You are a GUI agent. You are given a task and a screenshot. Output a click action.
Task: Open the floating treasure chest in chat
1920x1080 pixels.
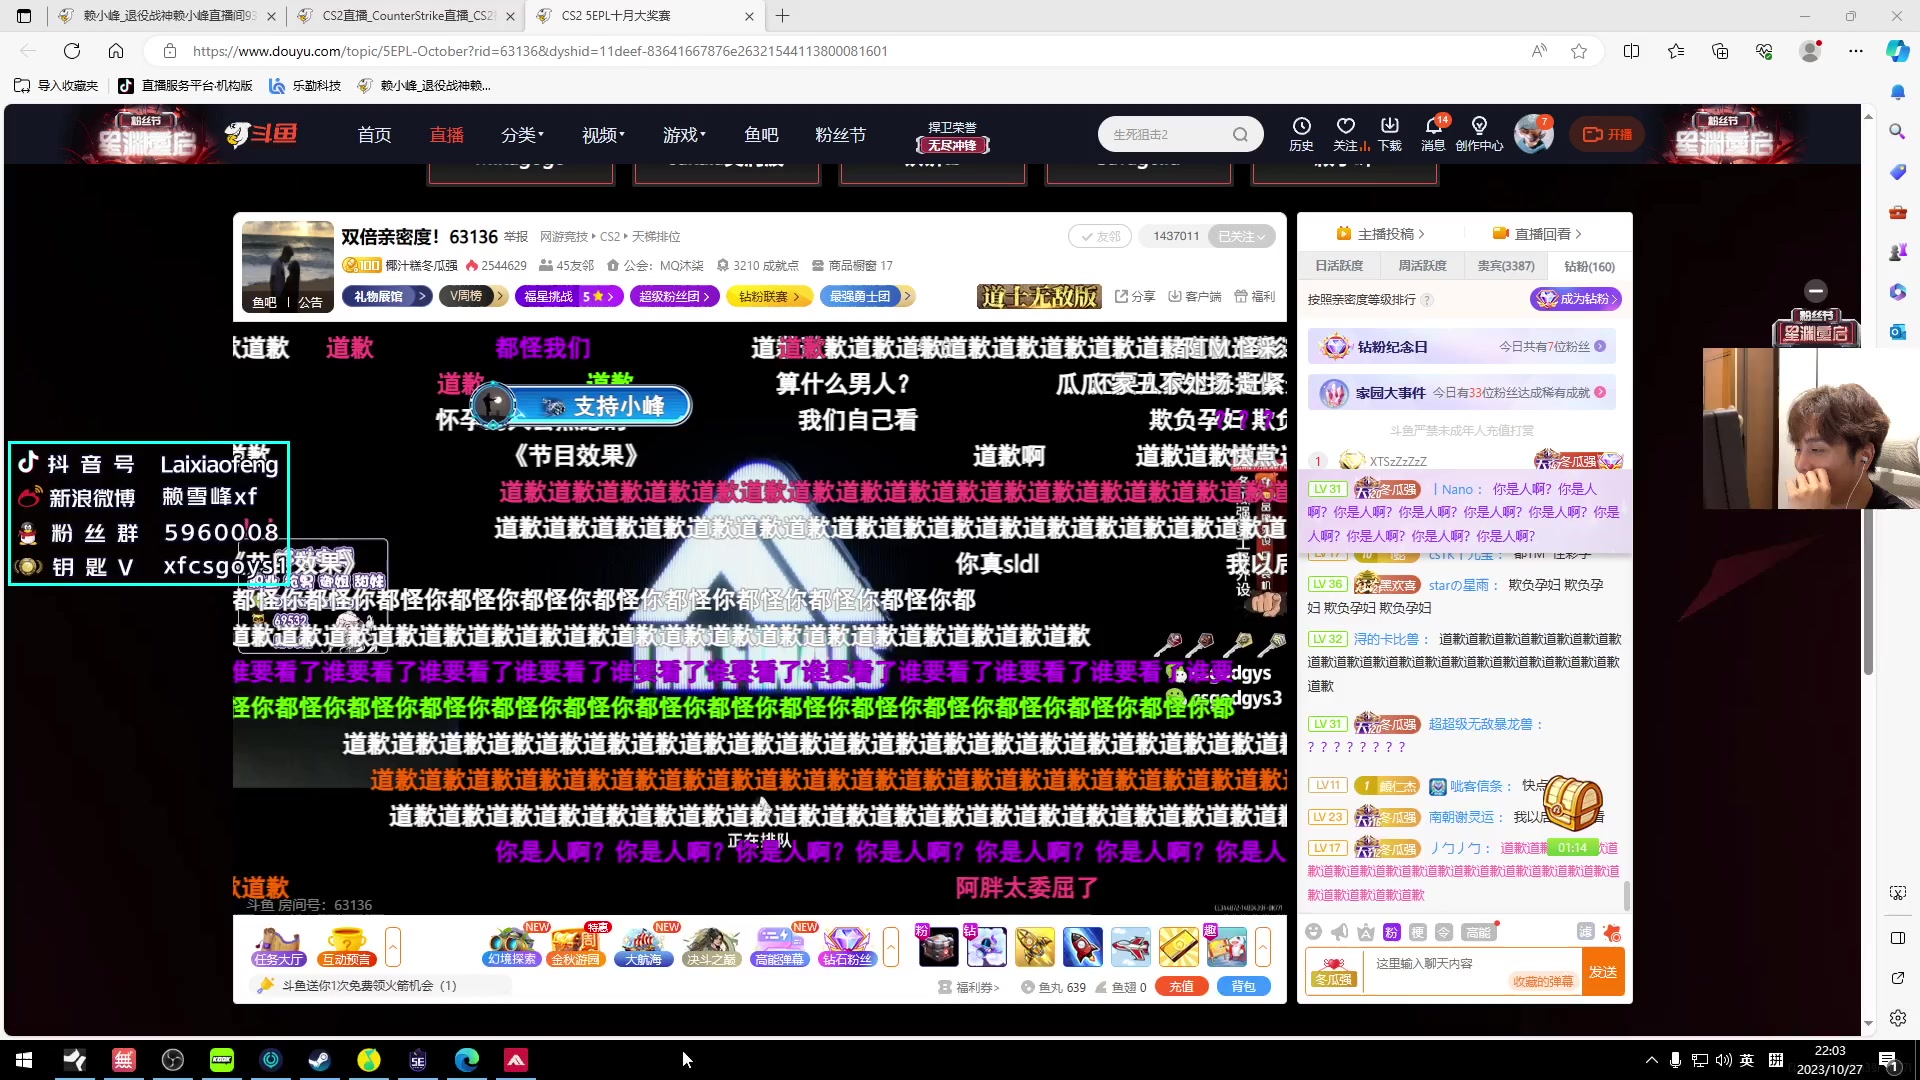[1572, 802]
